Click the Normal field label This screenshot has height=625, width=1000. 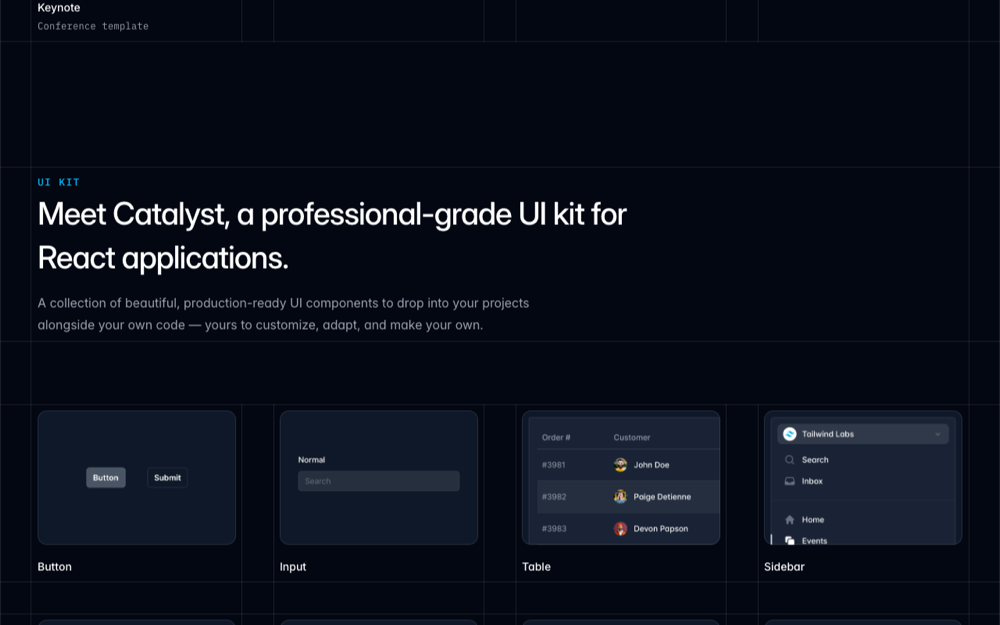pos(312,460)
